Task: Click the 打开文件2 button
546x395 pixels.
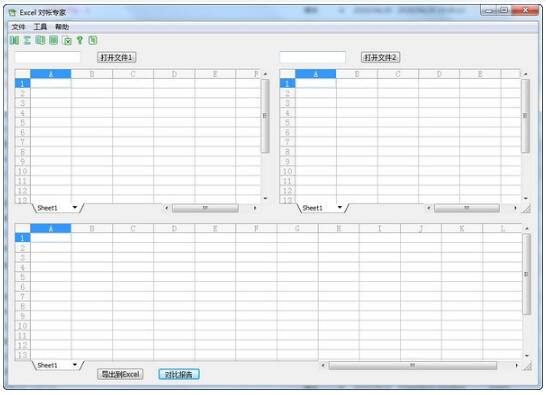Action: coord(380,57)
